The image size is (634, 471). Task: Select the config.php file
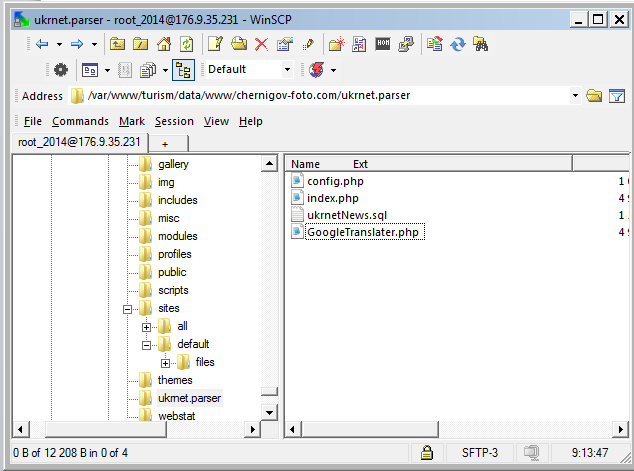pos(335,181)
